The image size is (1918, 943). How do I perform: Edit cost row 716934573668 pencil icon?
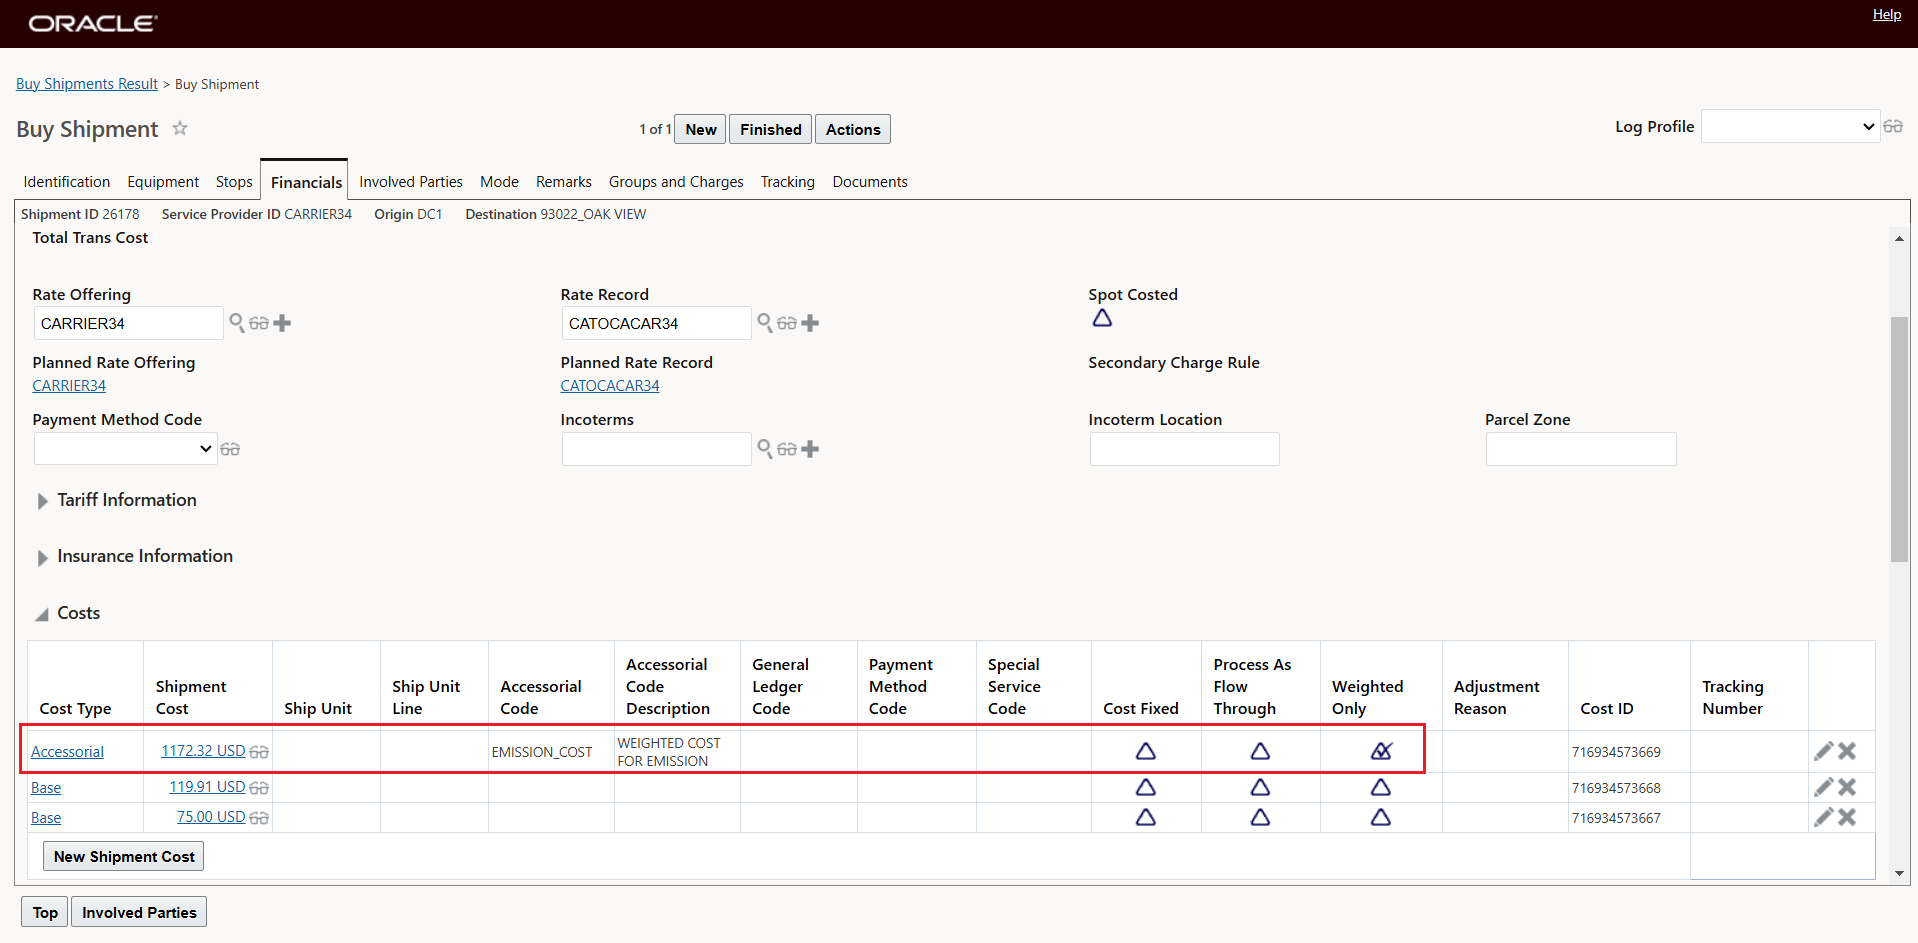[1824, 787]
